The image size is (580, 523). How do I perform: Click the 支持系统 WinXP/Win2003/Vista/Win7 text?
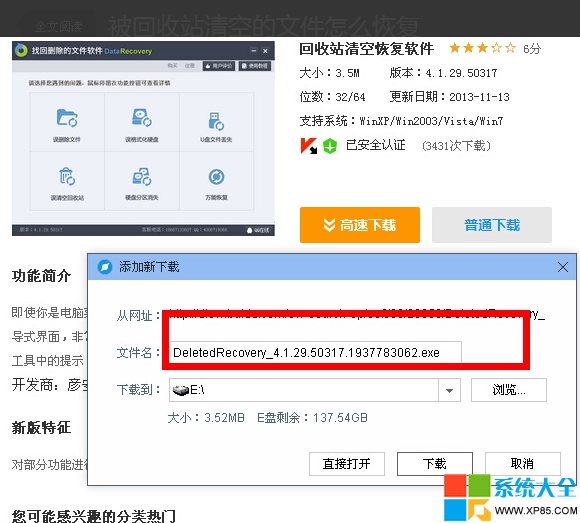pyautogui.click(x=401, y=121)
